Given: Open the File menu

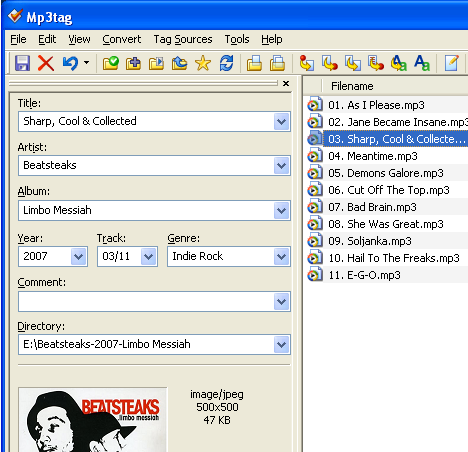Looking at the screenshot, I should 18,39.
